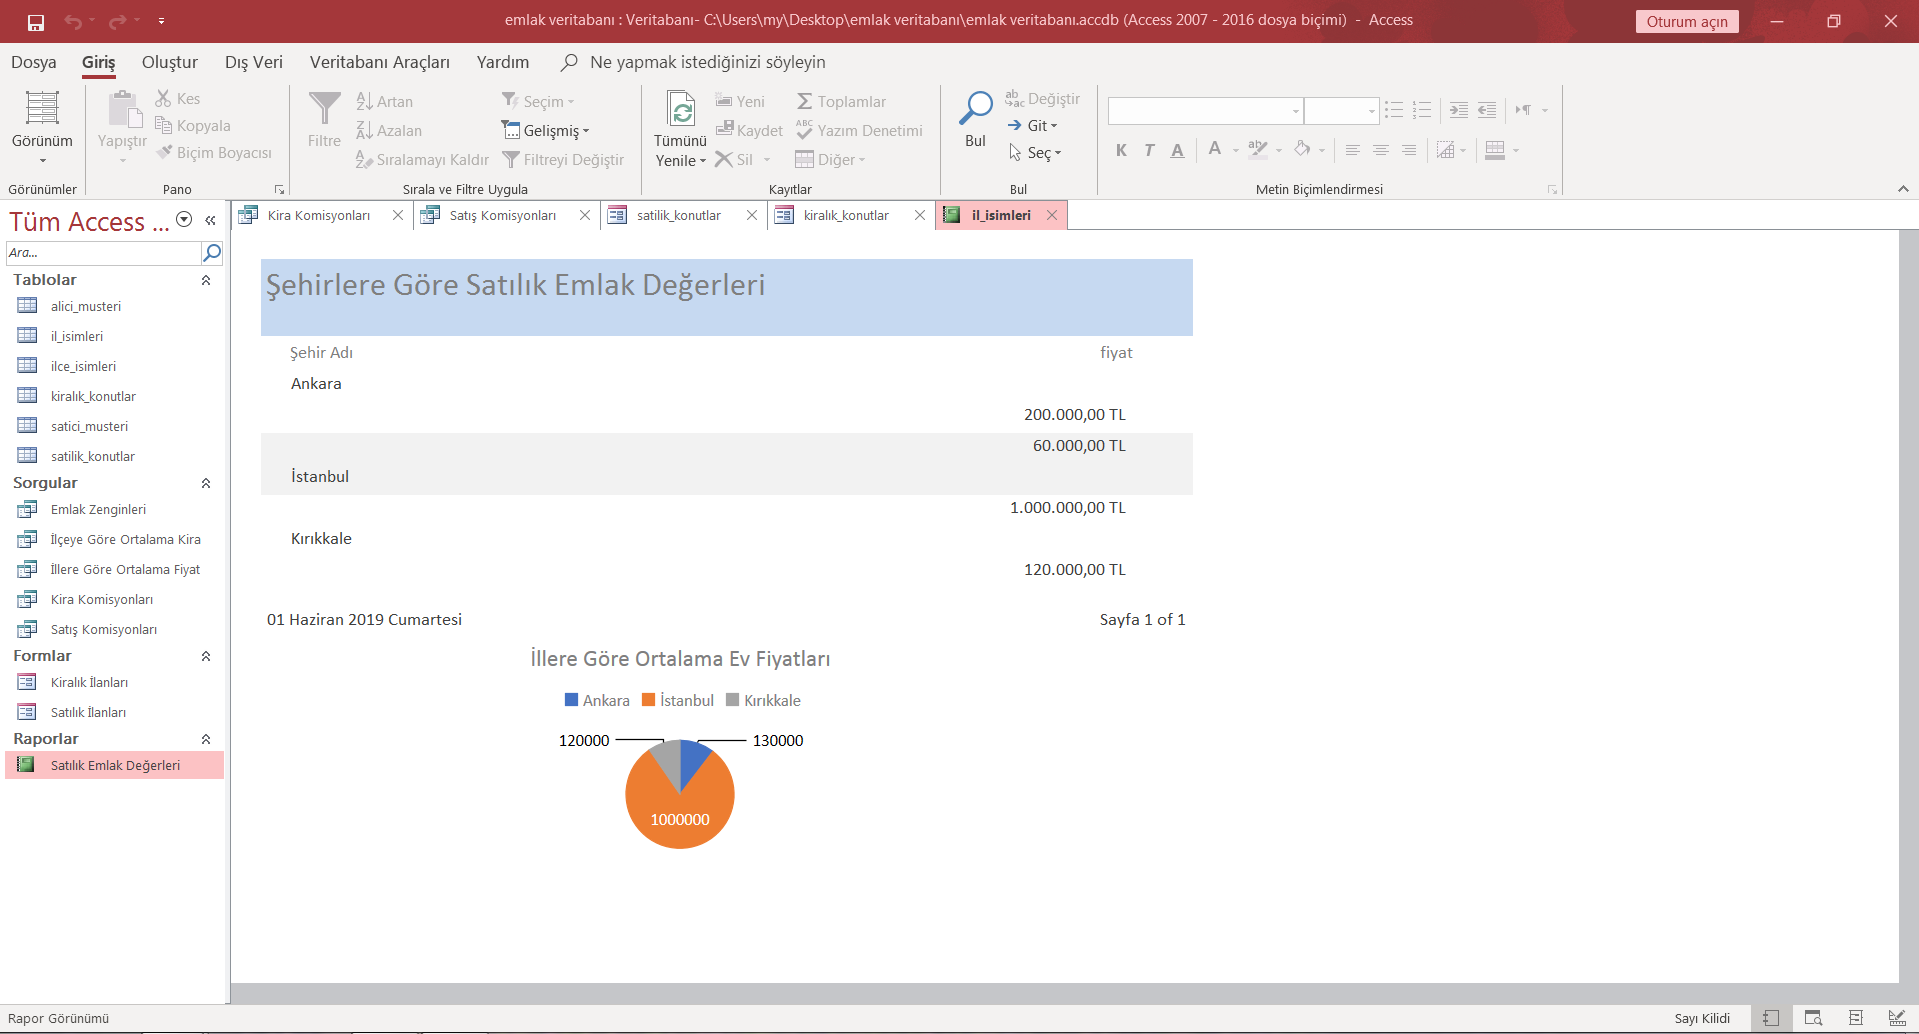Screen dimensions: 1919x1034
Task: Click the save icon in title bar
Action: (x=36, y=21)
